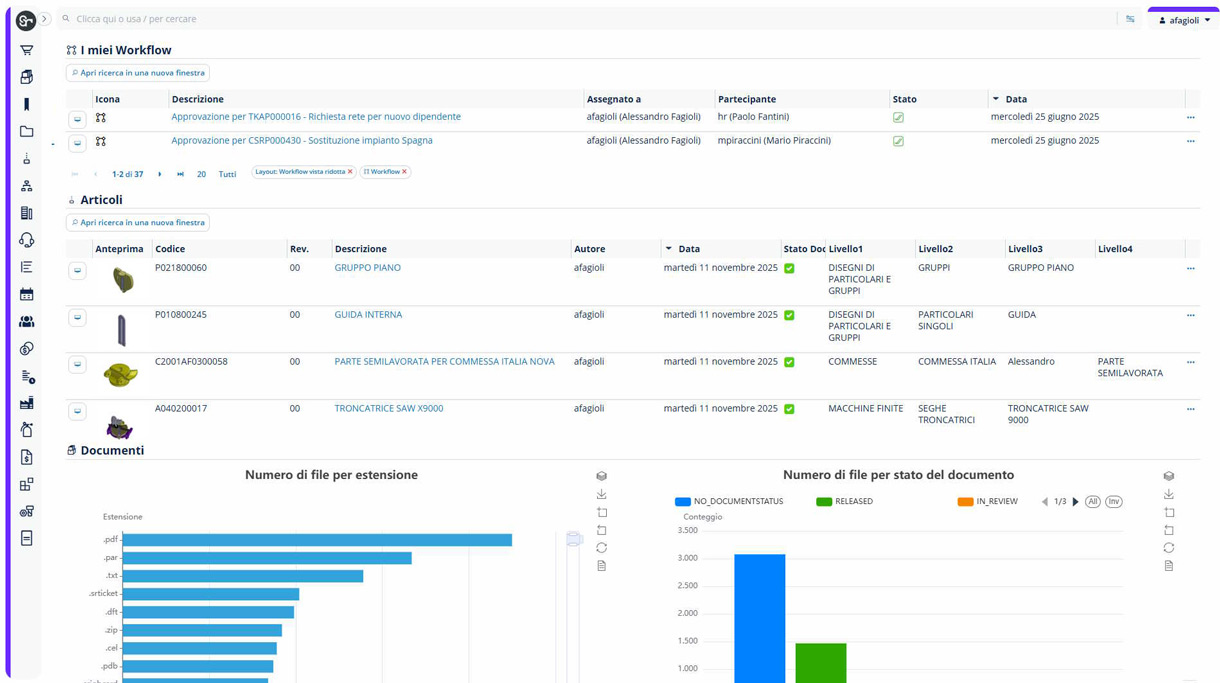Download the file extension chart
Viewport: 1220px width, 683px height.
pos(601,494)
